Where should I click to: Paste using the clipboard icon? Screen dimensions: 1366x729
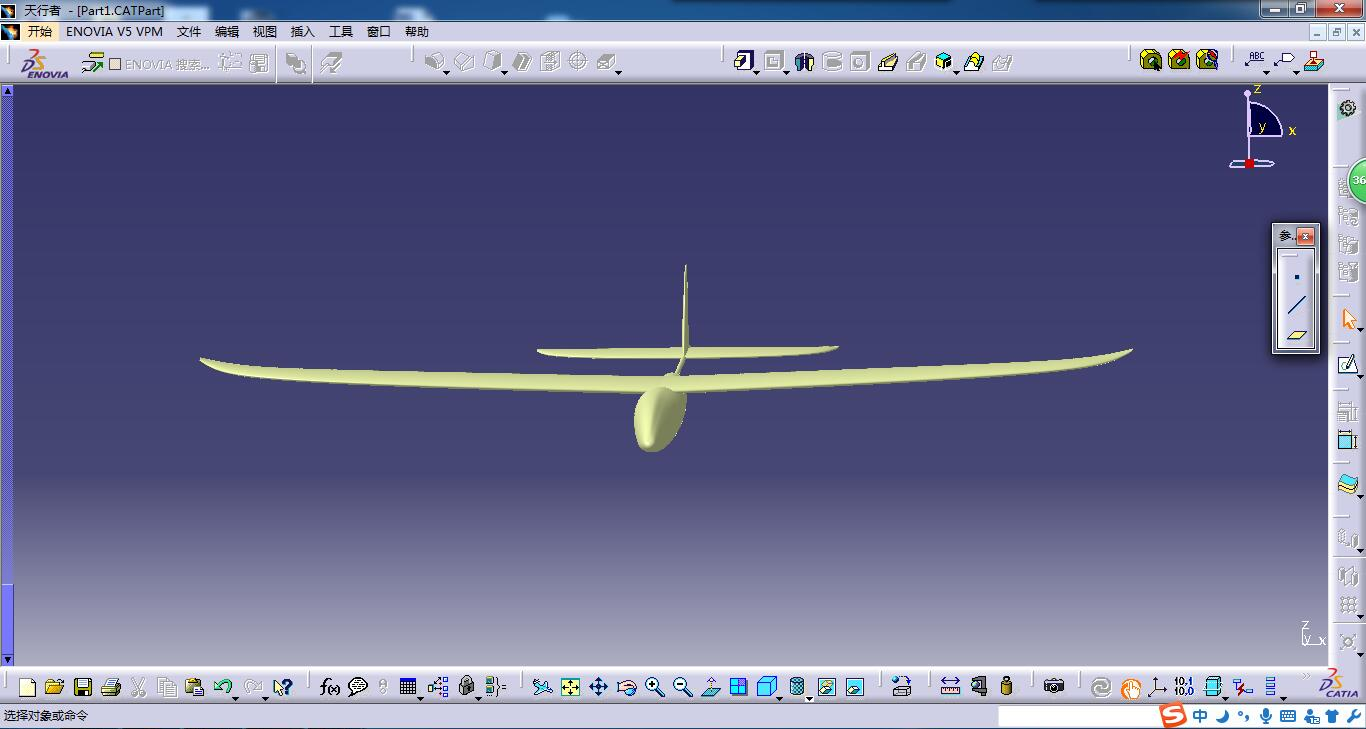pyautogui.click(x=195, y=687)
